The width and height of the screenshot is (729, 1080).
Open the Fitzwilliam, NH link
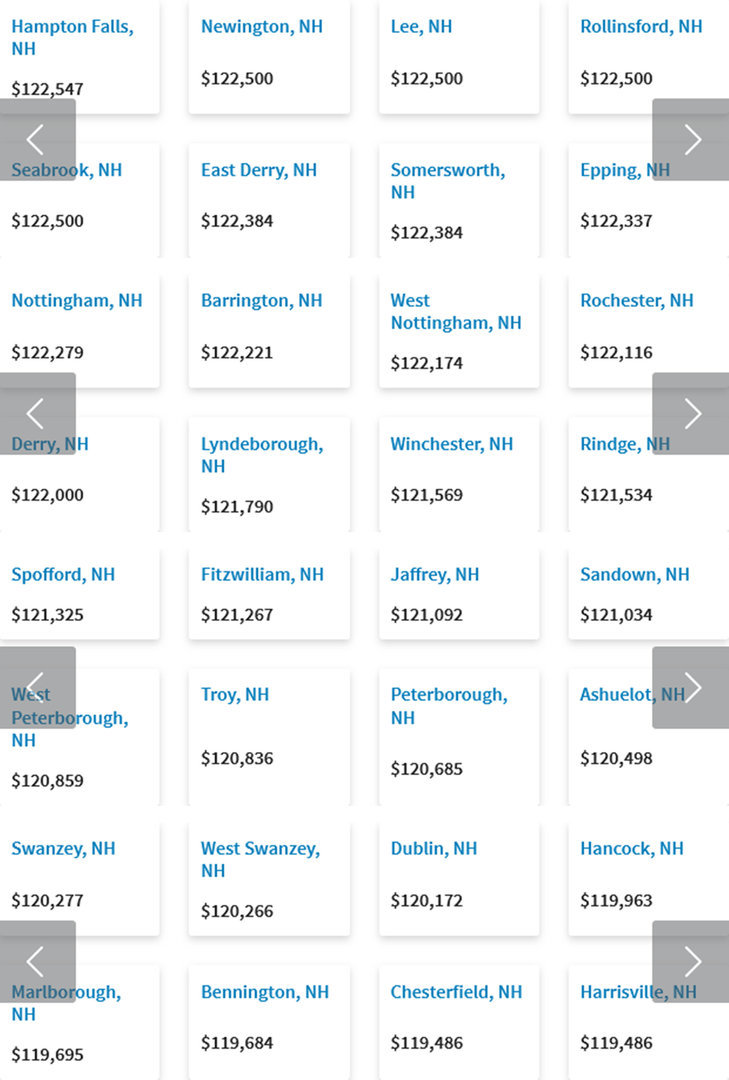pyautogui.click(x=263, y=574)
